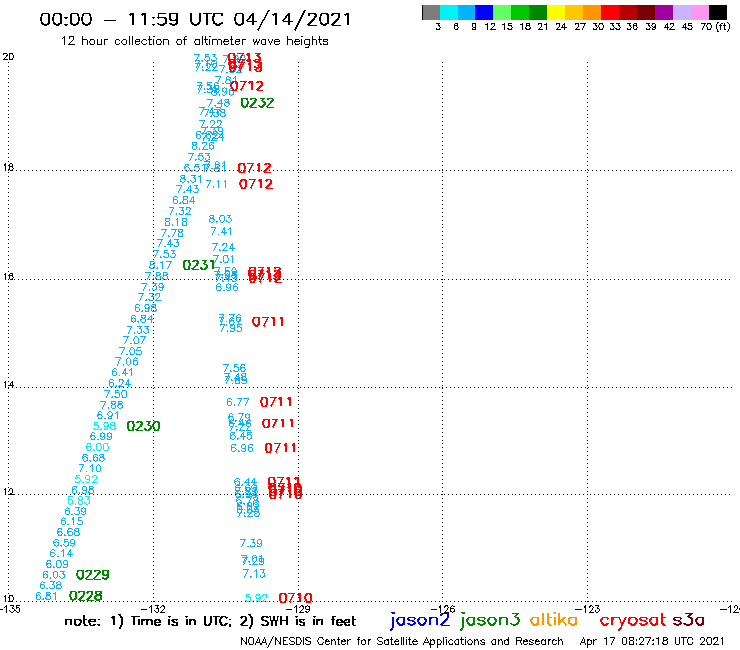Click the wave height value '6.03'
Viewport: 740px width, 650px height.
tap(54, 575)
